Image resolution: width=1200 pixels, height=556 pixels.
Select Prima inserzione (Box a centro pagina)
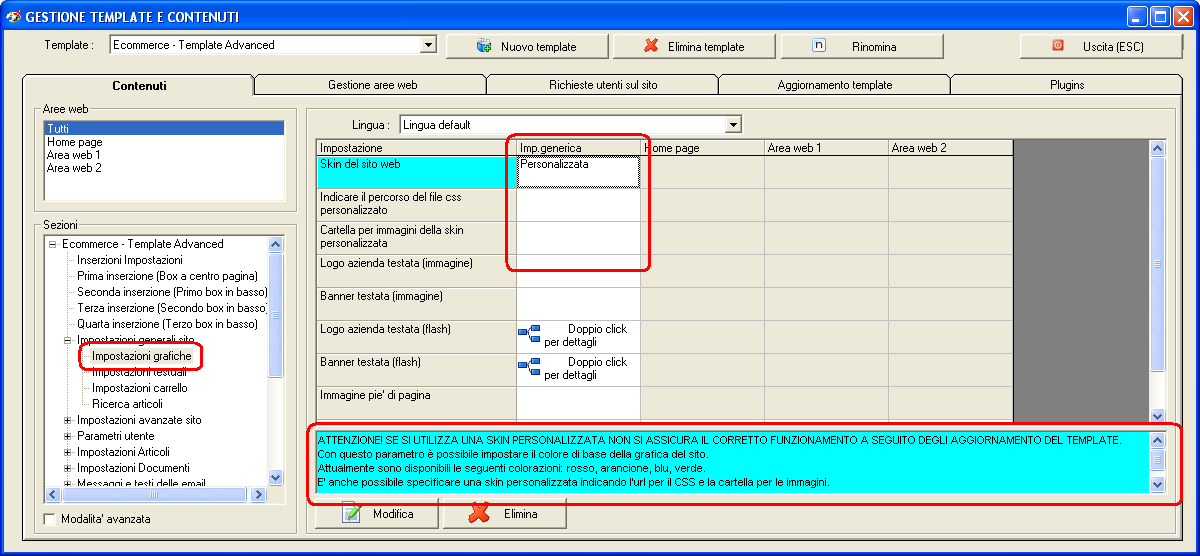coord(167,276)
